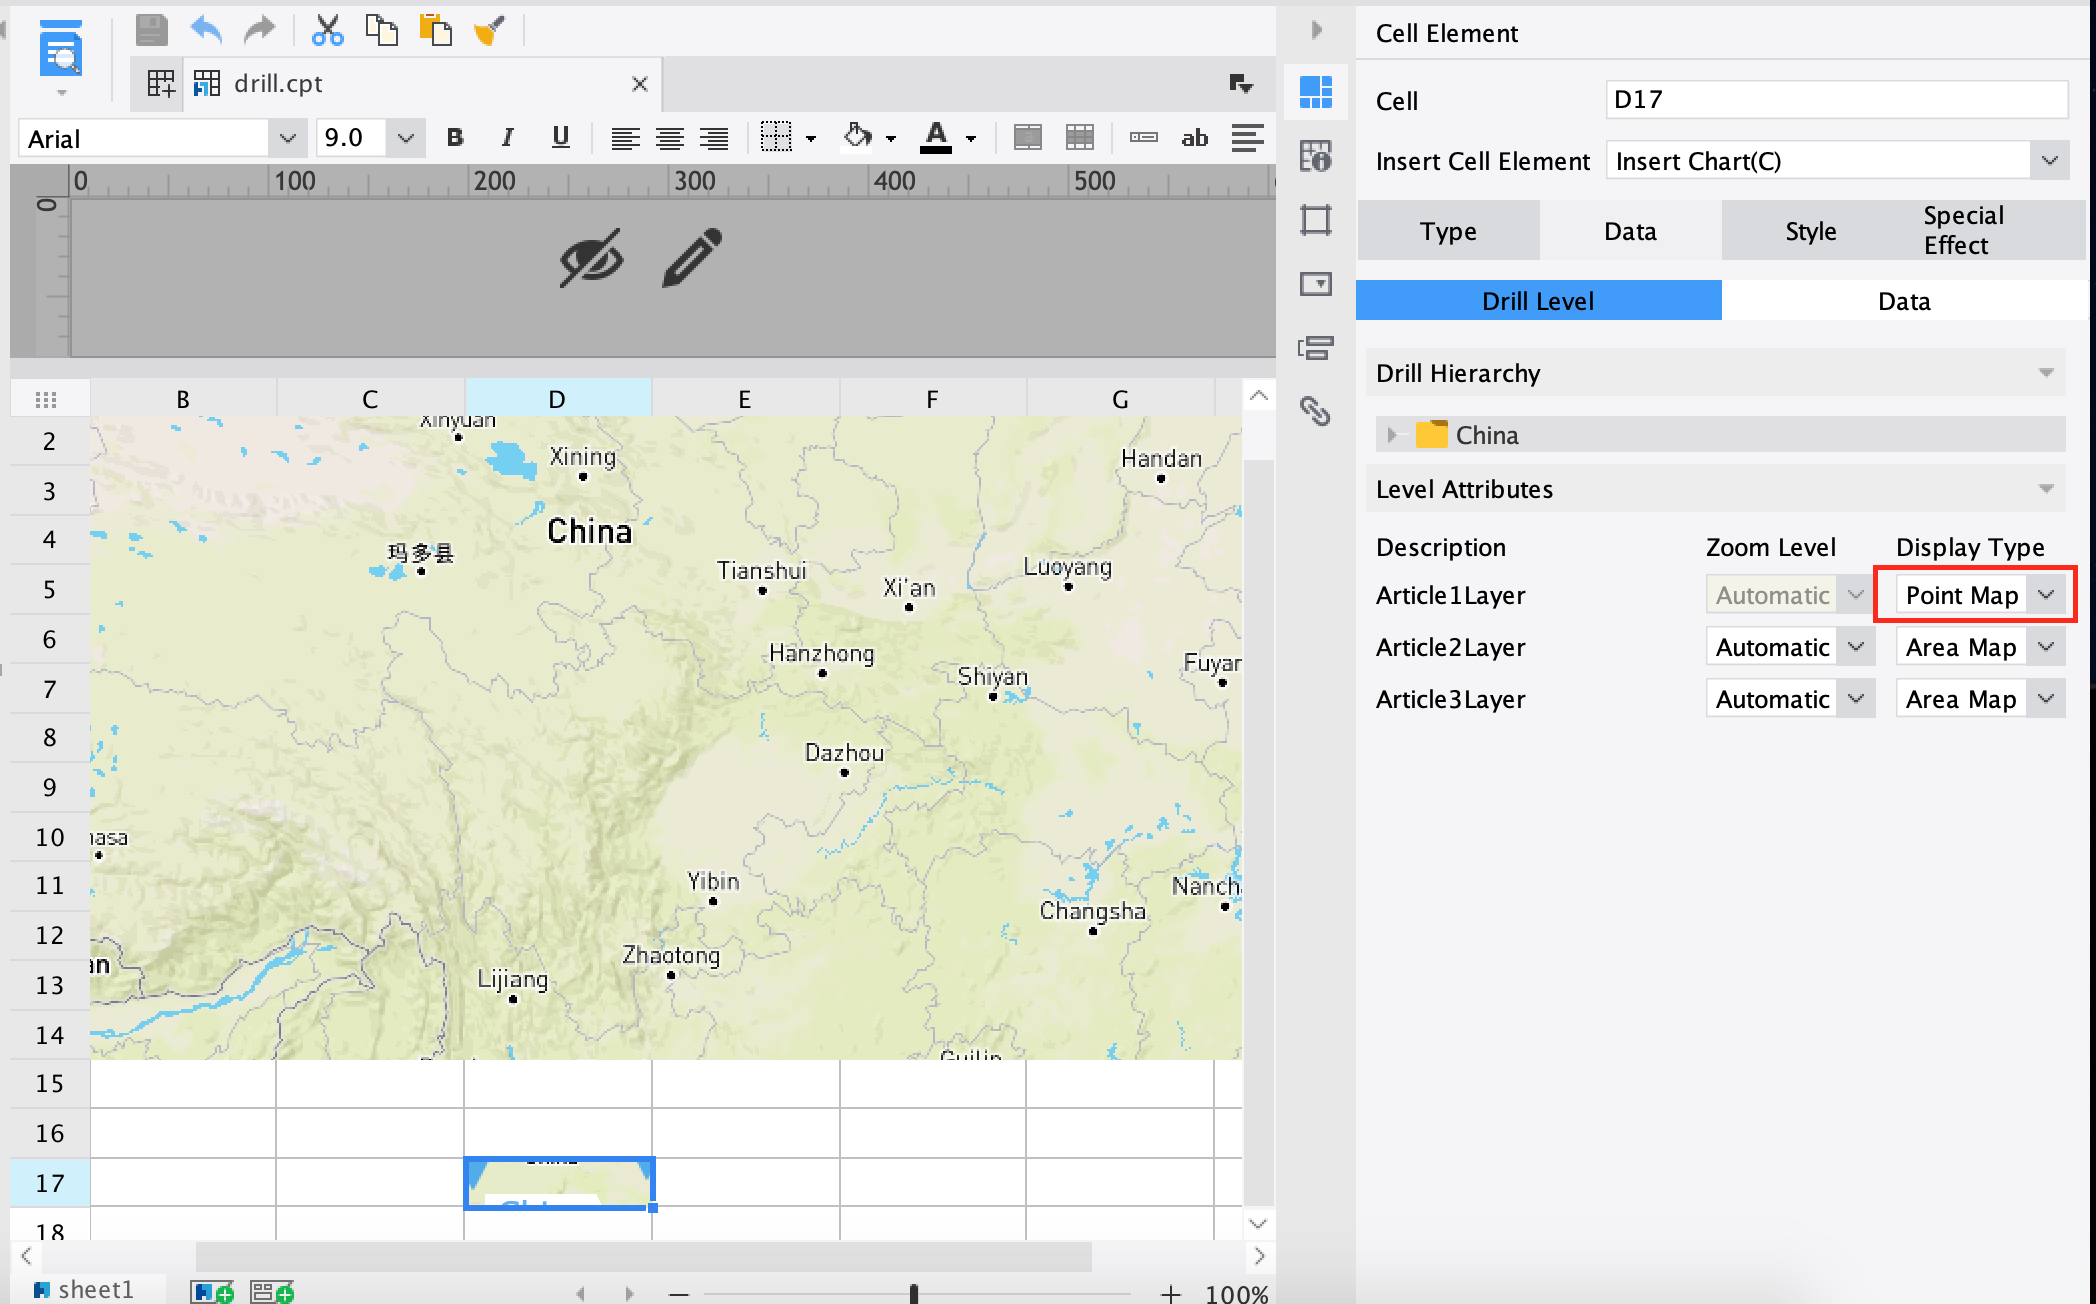
Task: Expand the China drill hierarchy node
Action: tap(1391, 435)
